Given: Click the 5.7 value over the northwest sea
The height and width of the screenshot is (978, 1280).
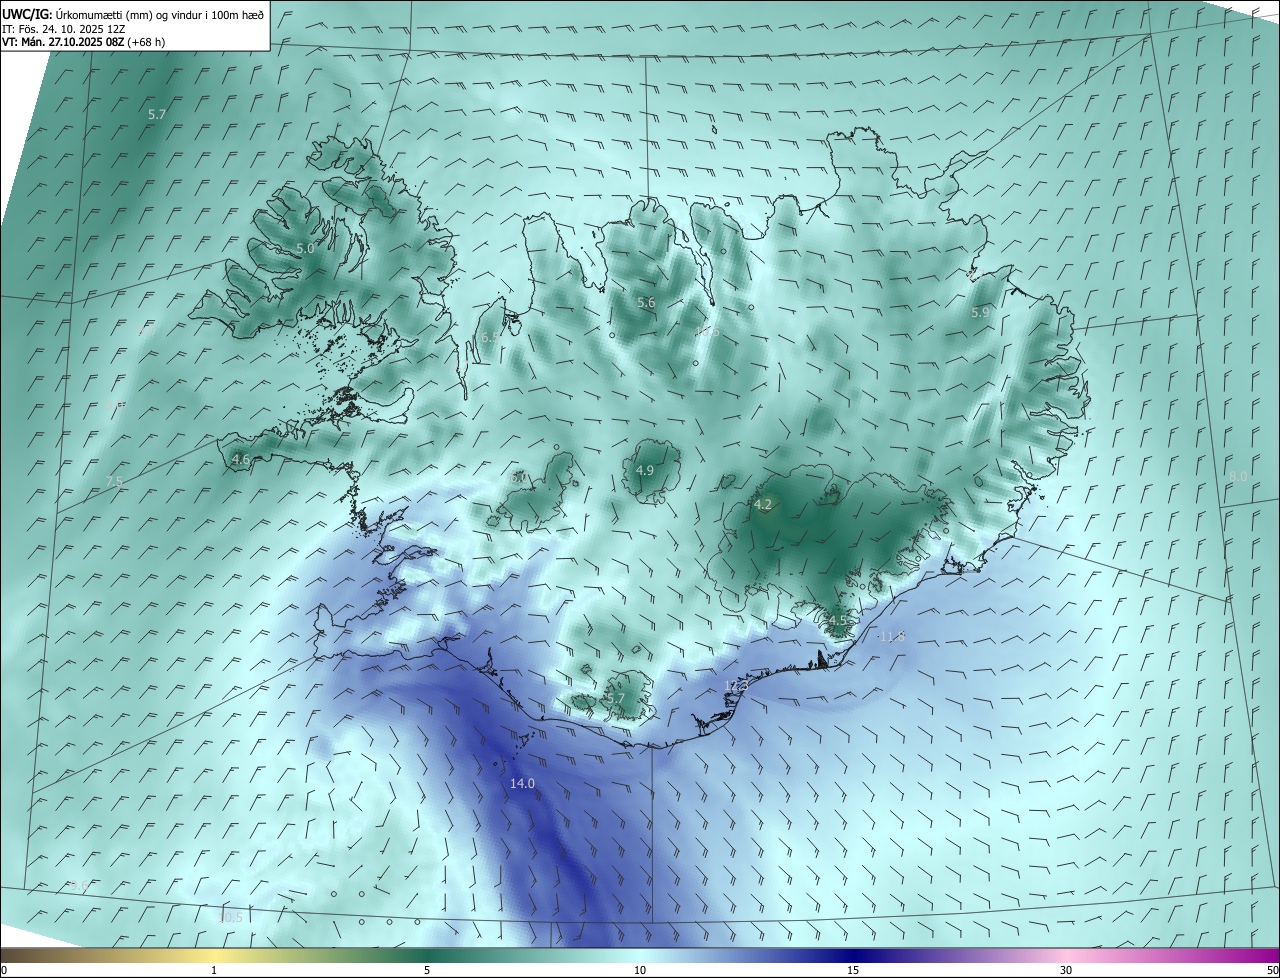Looking at the screenshot, I should click(157, 114).
